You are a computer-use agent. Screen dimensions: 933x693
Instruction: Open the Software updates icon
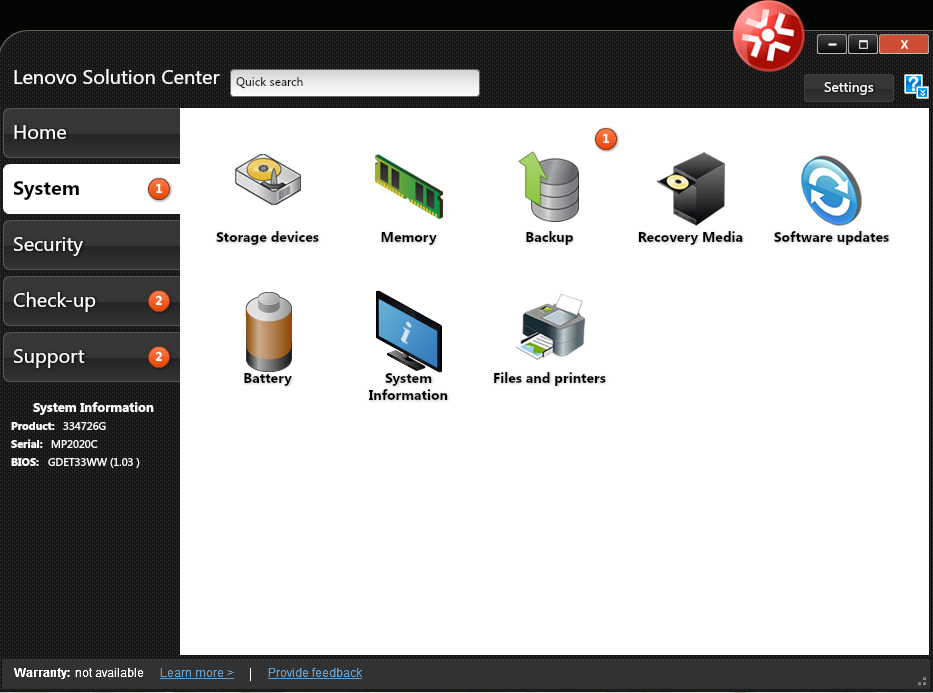[831, 190]
